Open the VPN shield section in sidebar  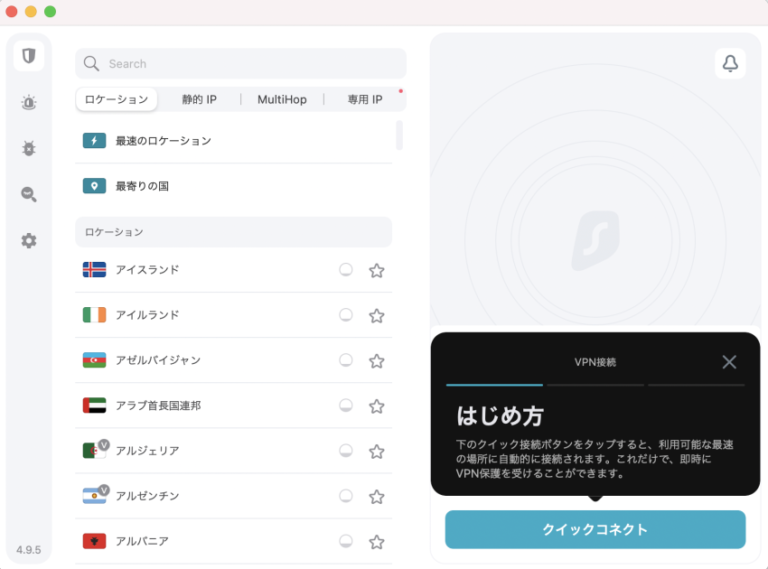[29, 56]
